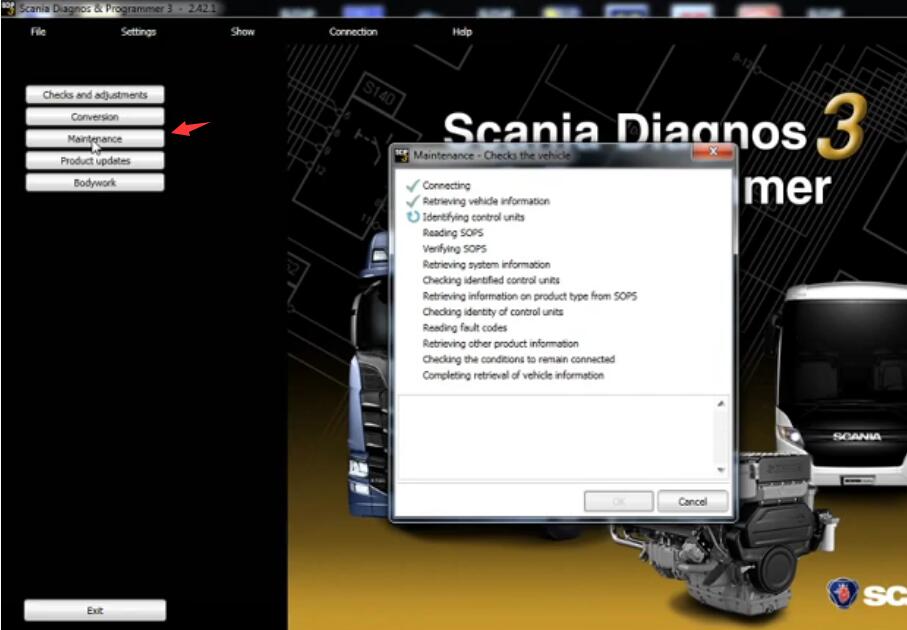Click the greyed-out OK button

(x=618, y=502)
